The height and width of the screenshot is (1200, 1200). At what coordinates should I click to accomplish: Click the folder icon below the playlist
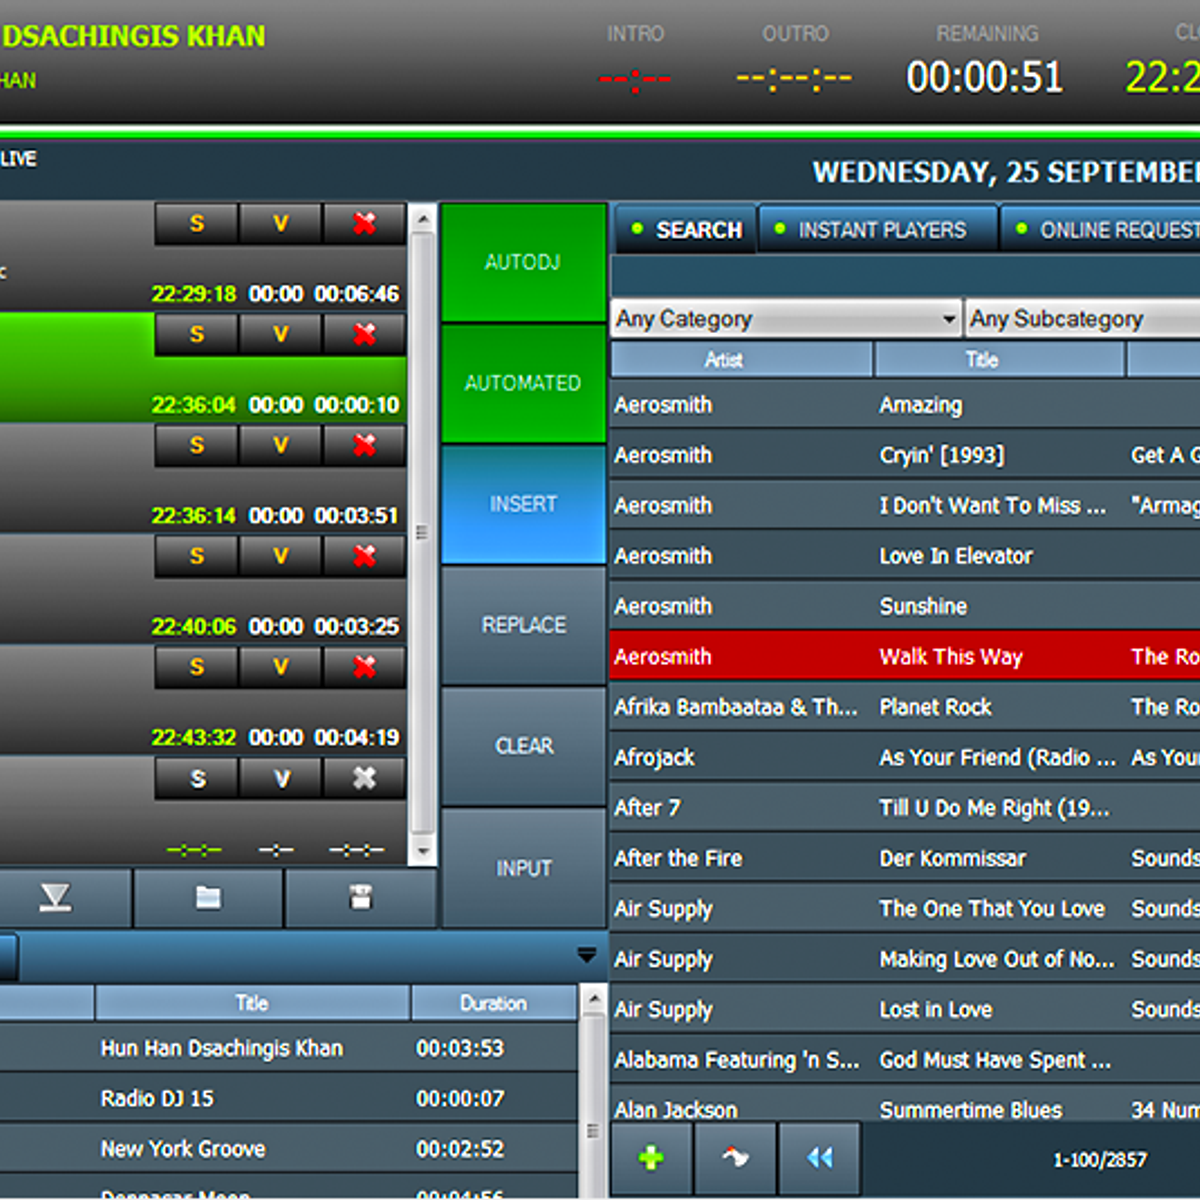208,898
